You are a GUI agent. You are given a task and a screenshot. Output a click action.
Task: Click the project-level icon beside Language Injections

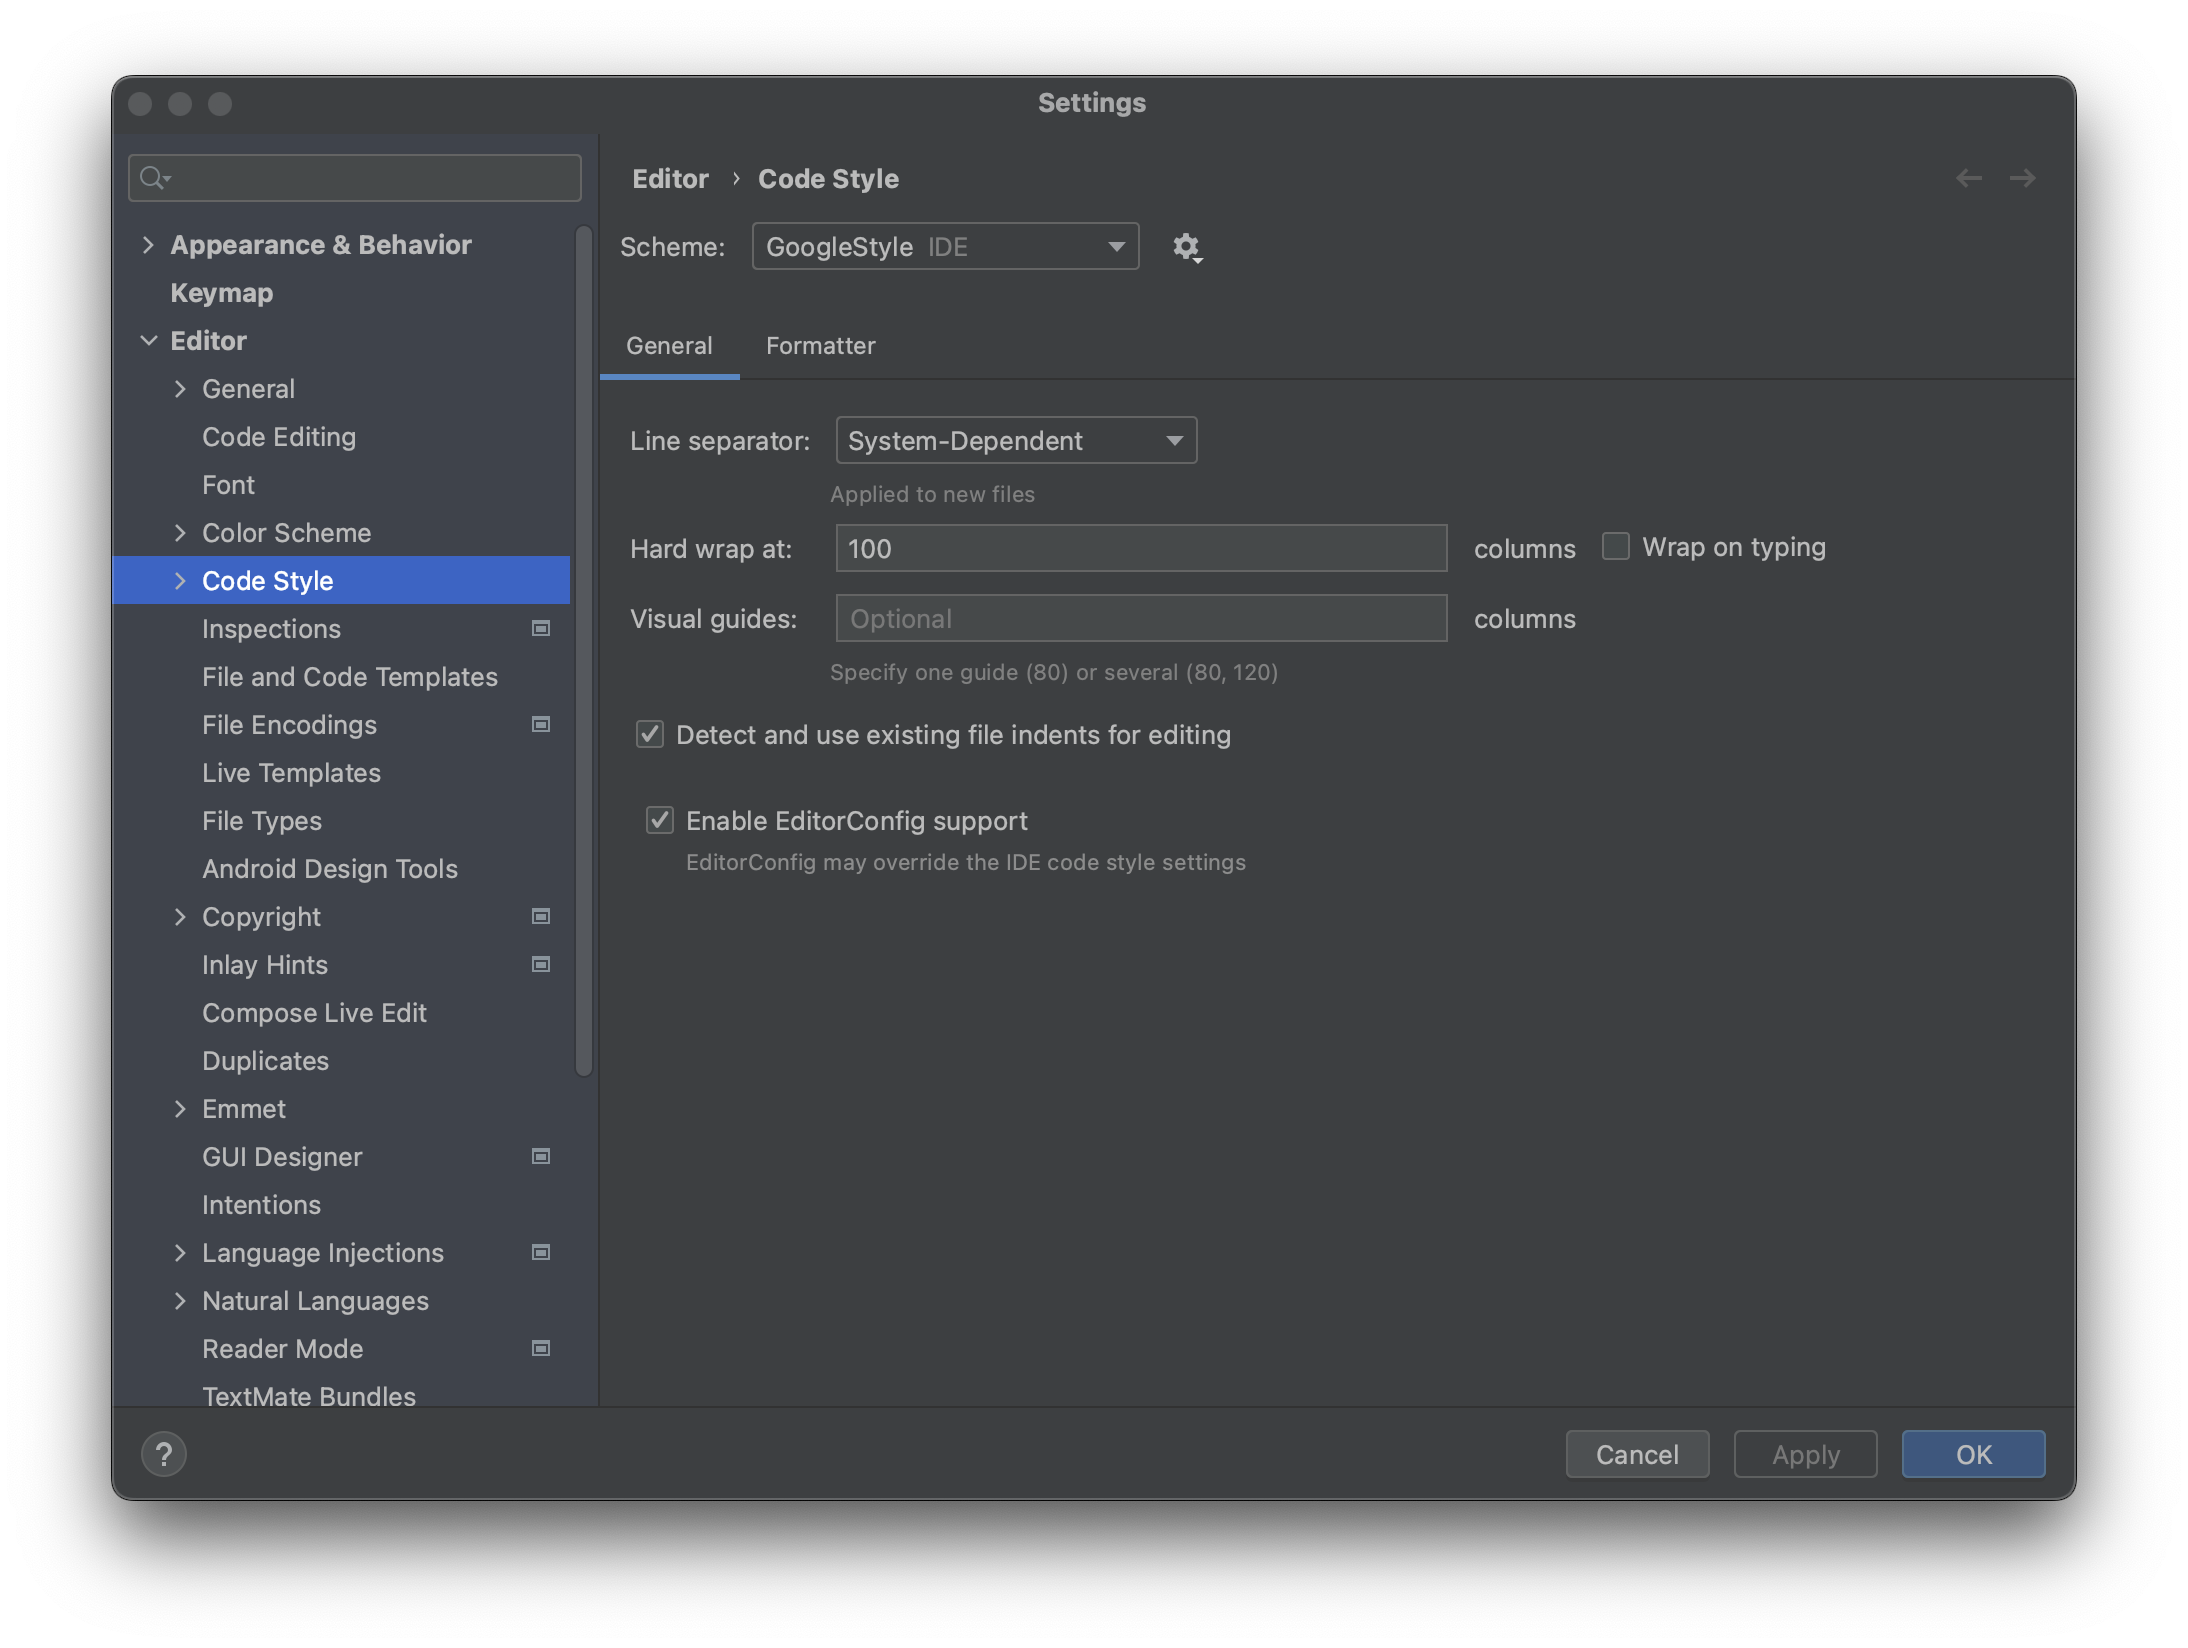click(x=541, y=1252)
